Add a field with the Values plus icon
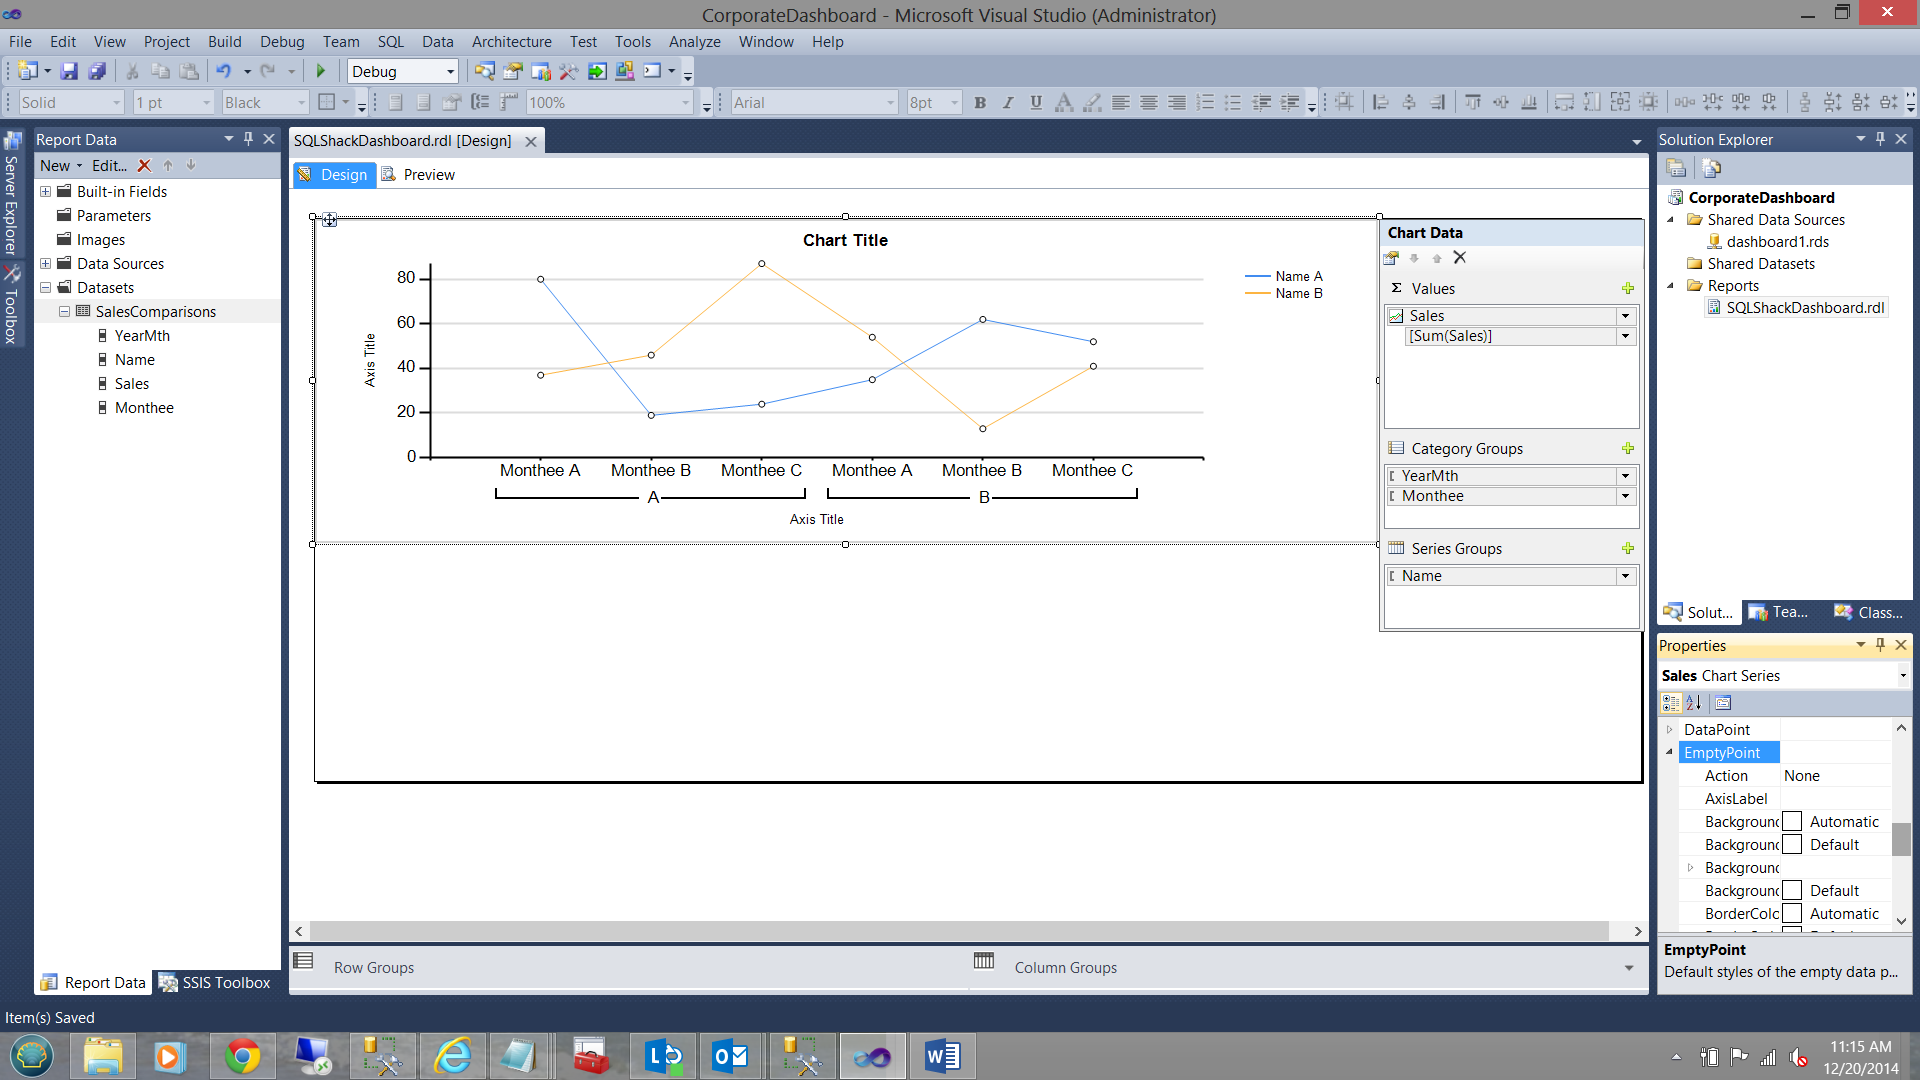The image size is (1920, 1080). click(1628, 288)
